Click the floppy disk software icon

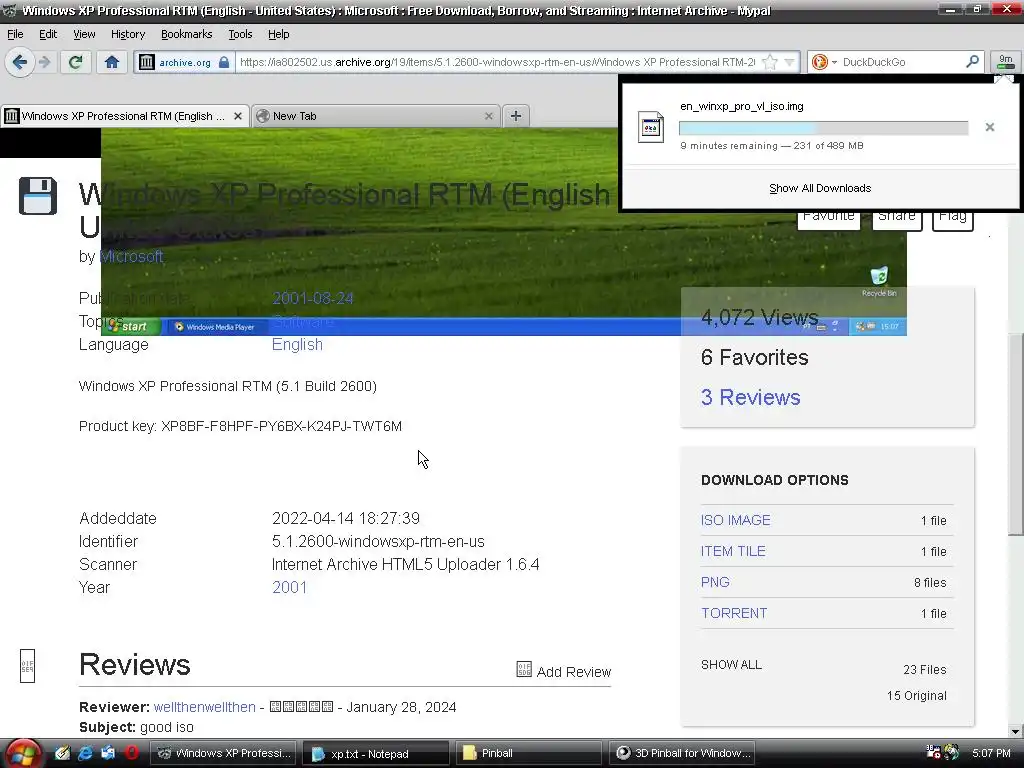[x=38, y=195]
